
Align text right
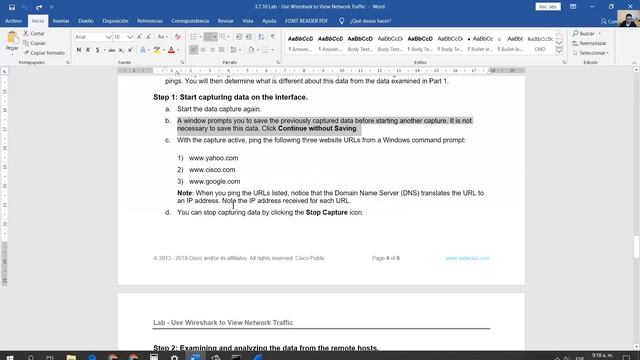[x=212, y=50]
